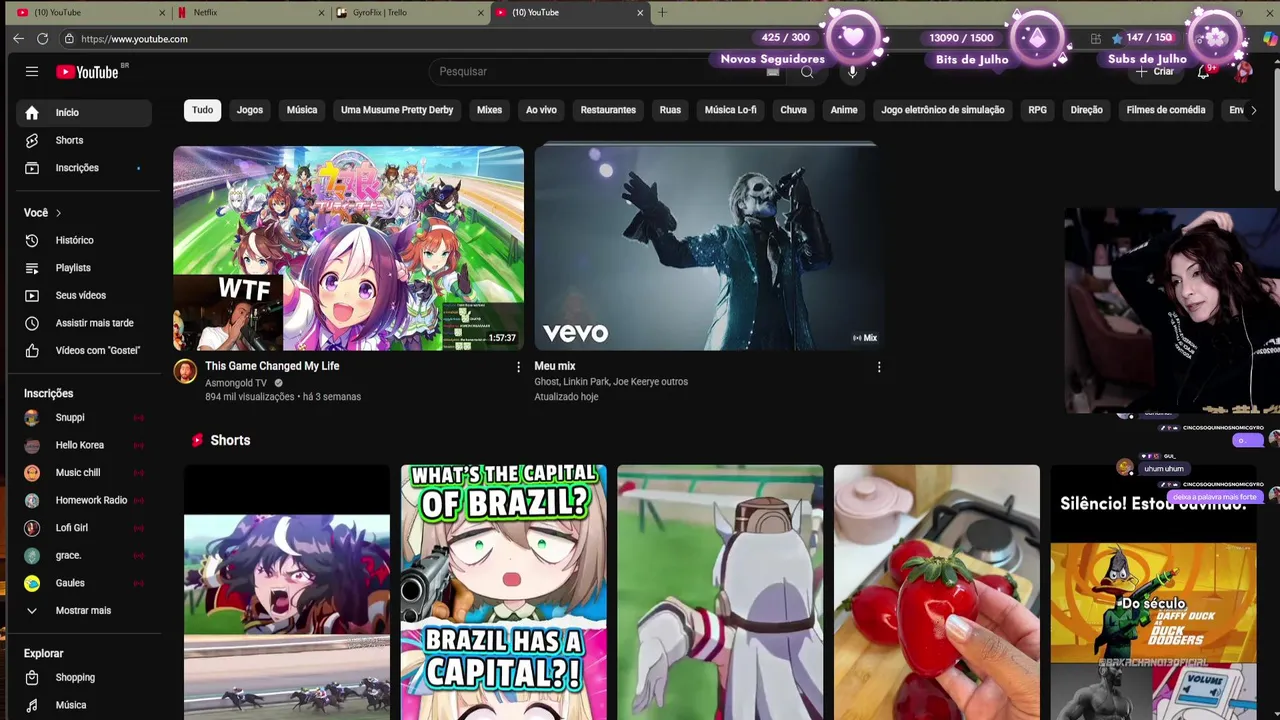Open Uma Musume video thumbnail
This screenshot has width=1280, height=720.
tap(348, 248)
